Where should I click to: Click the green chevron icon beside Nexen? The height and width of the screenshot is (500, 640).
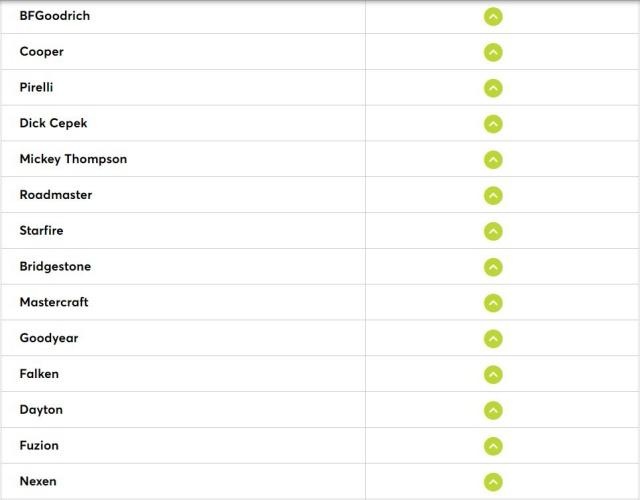click(x=493, y=482)
